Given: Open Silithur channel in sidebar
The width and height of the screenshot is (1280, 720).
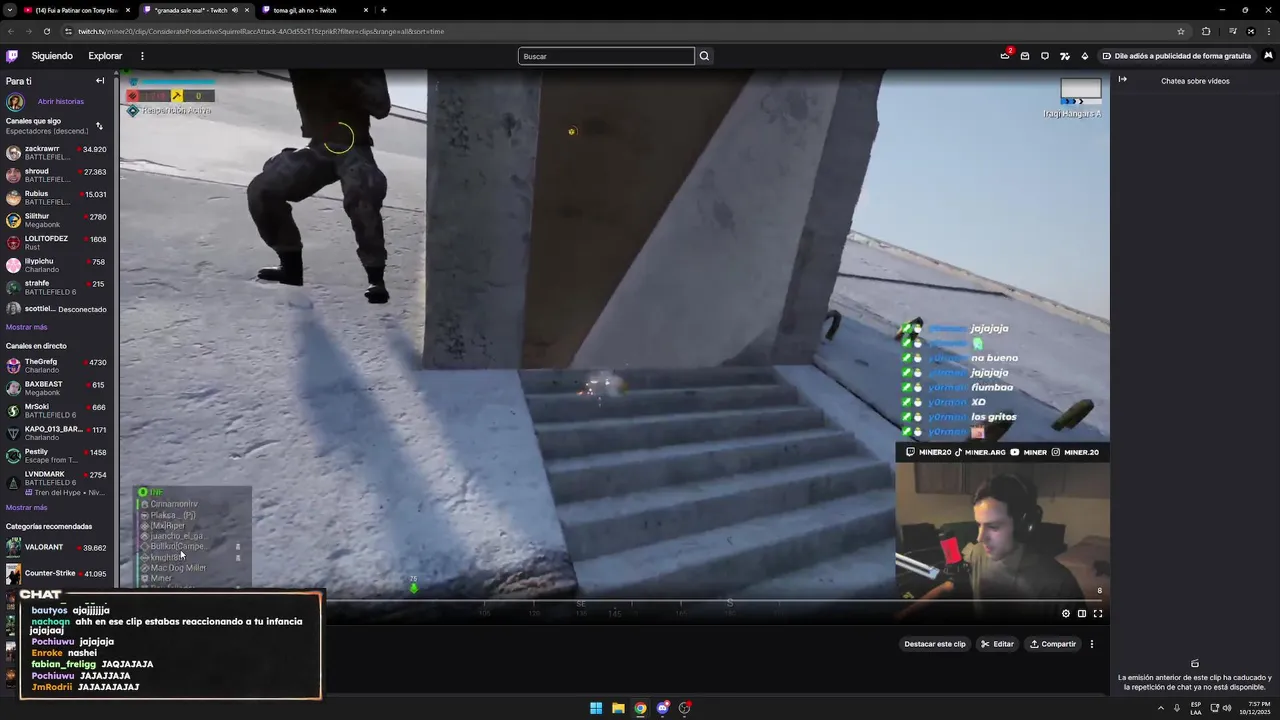Looking at the screenshot, I should coord(56,220).
